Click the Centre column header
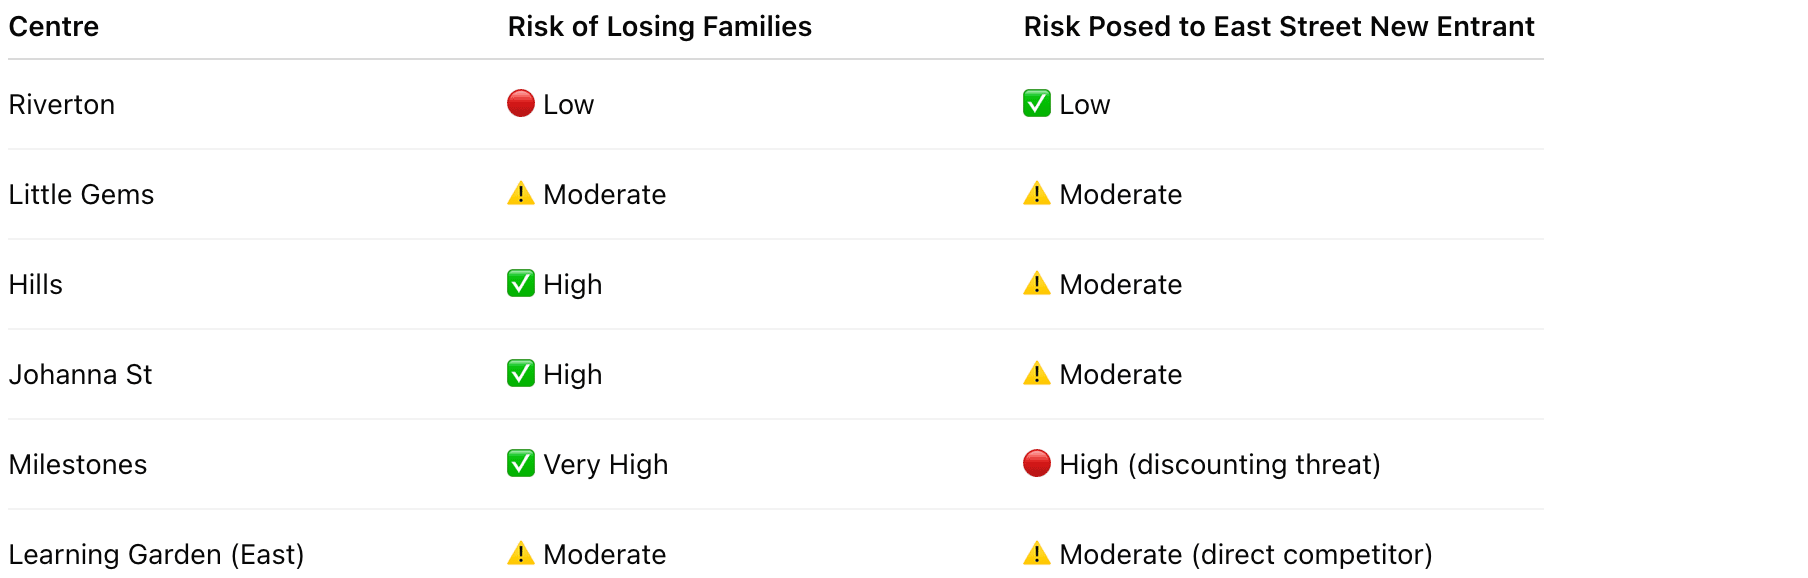The height and width of the screenshot is (578, 1808). (x=54, y=27)
